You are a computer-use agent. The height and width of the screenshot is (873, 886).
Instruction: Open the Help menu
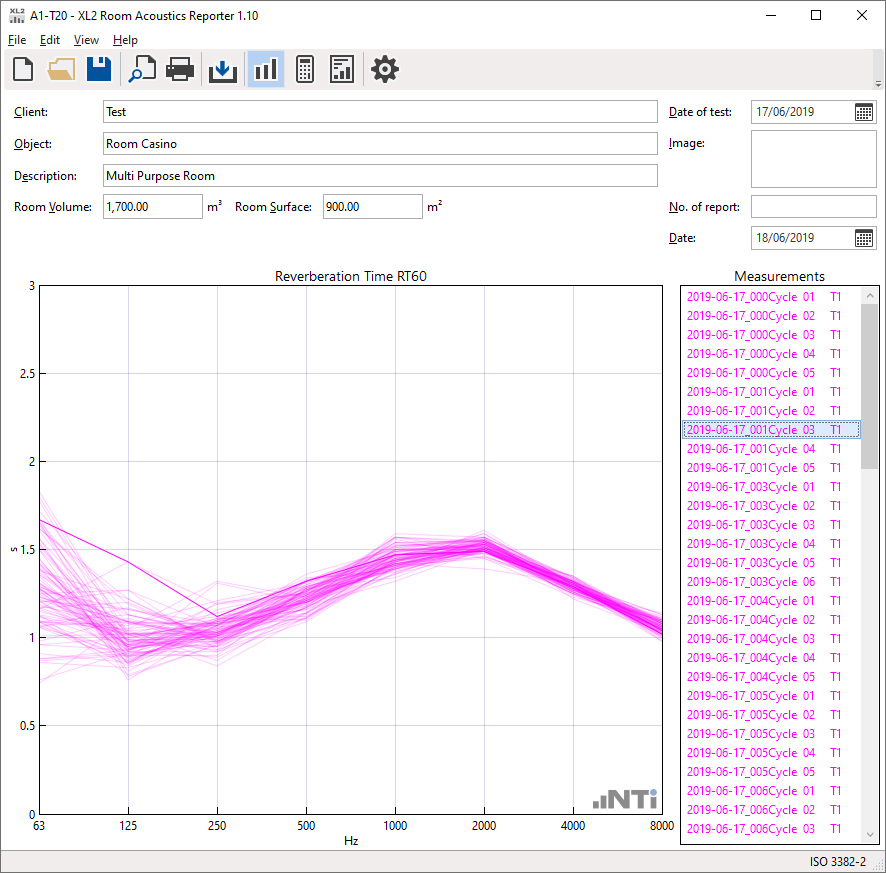click(125, 40)
